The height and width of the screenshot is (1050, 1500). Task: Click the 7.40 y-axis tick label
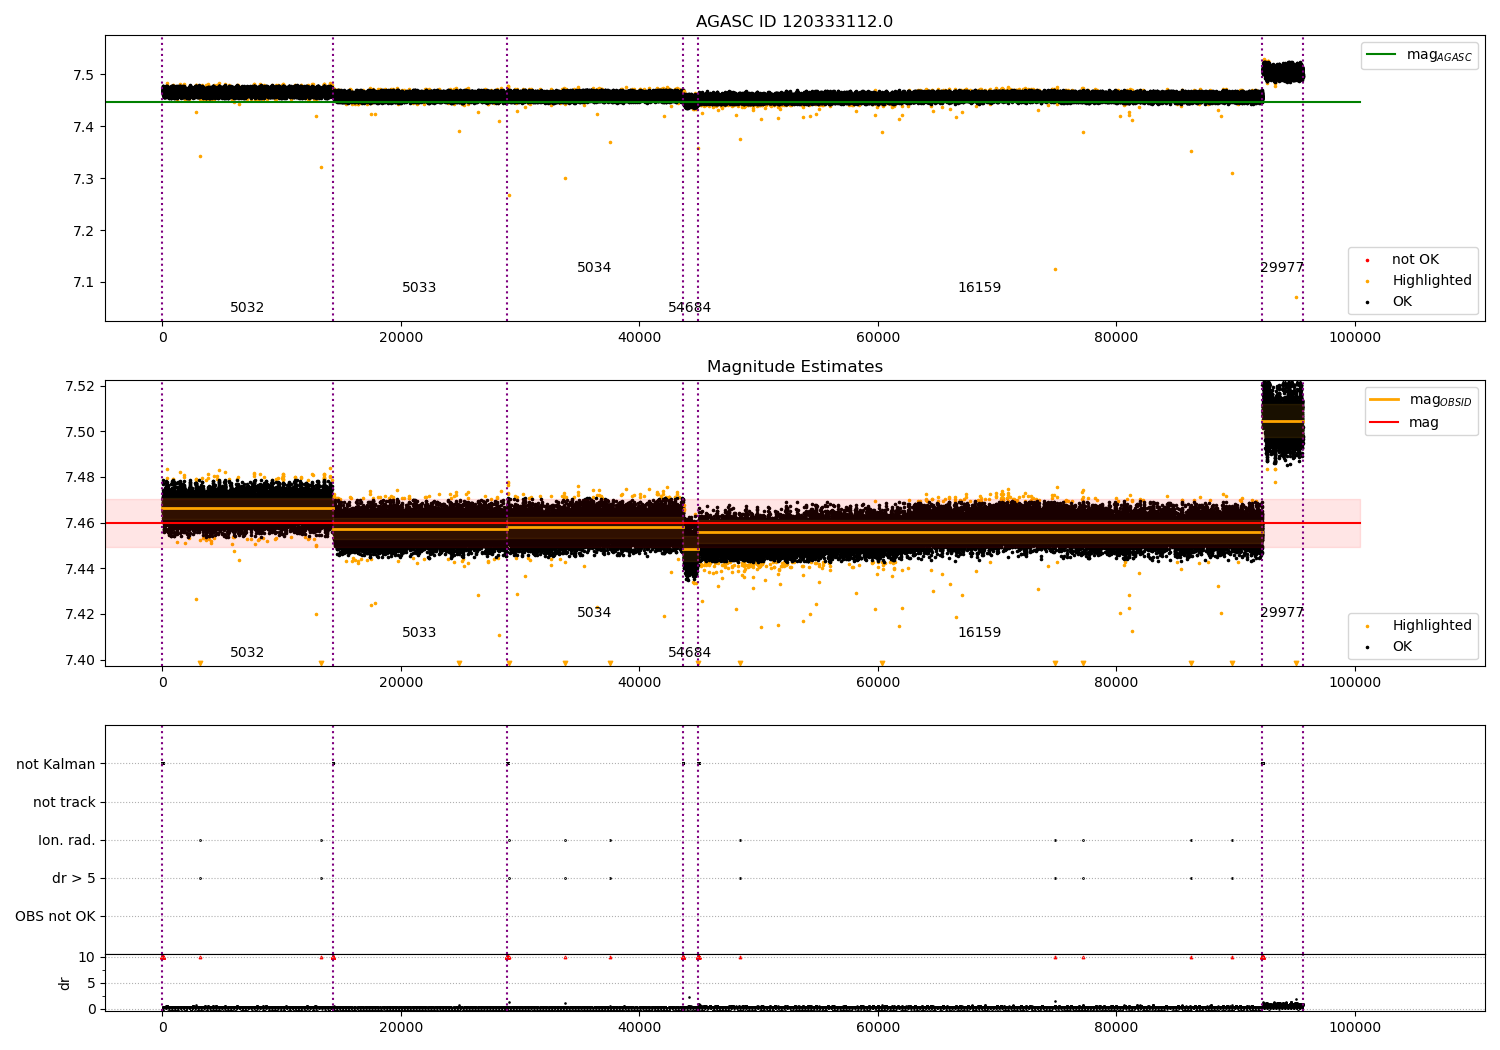[x=80, y=661]
